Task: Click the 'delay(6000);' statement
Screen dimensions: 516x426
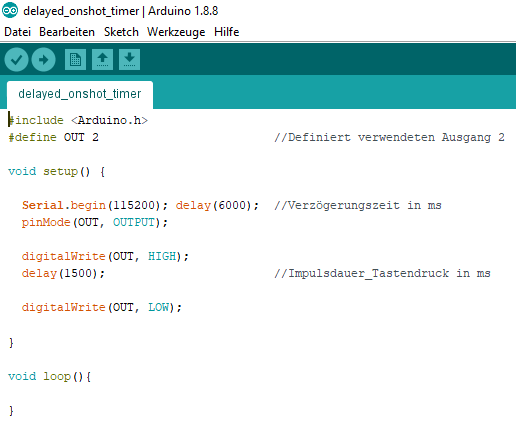Action: point(217,205)
